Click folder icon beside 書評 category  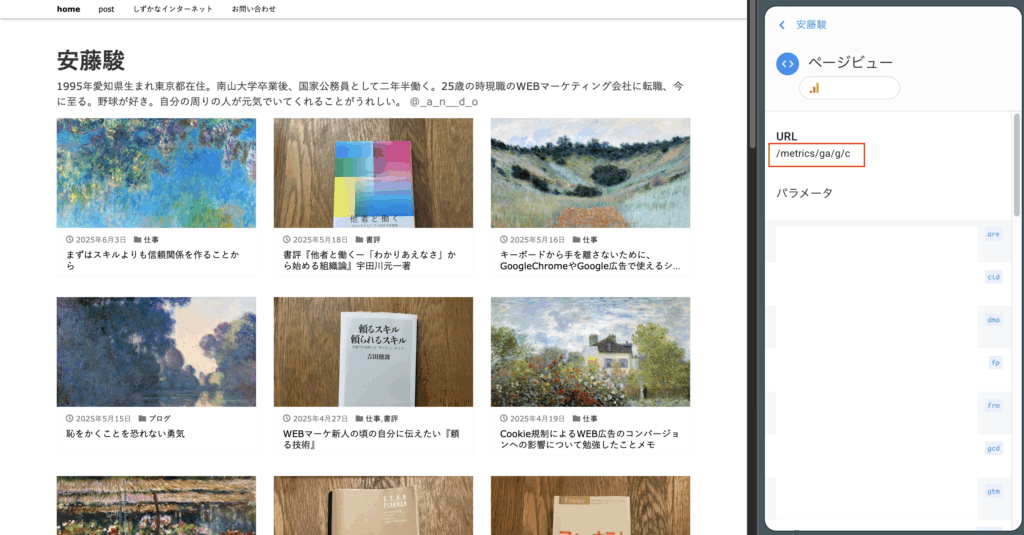[x=359, y=240]
